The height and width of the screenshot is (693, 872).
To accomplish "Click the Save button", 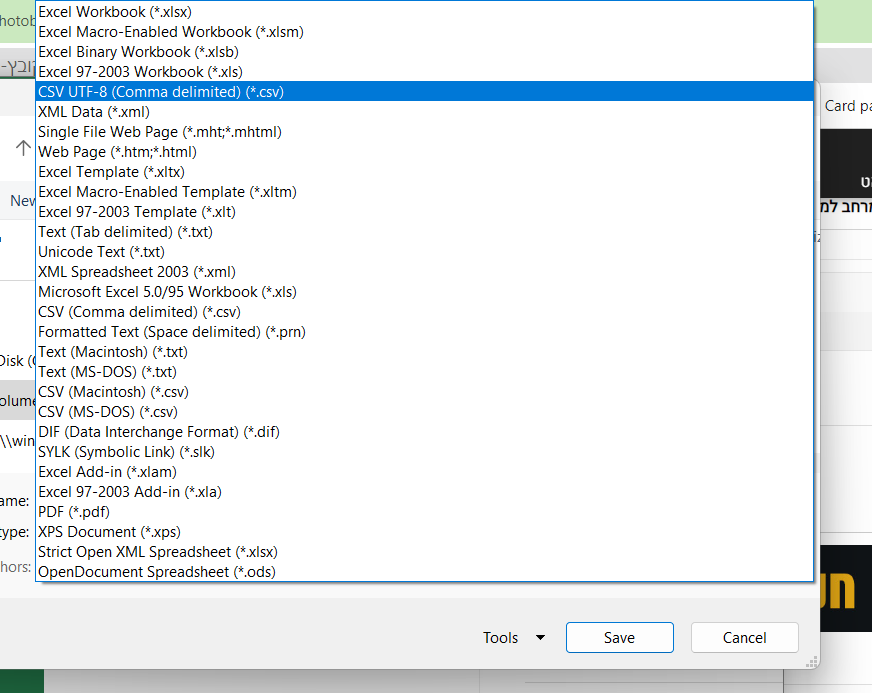I will pyautogui.click(x=619, y=638).
